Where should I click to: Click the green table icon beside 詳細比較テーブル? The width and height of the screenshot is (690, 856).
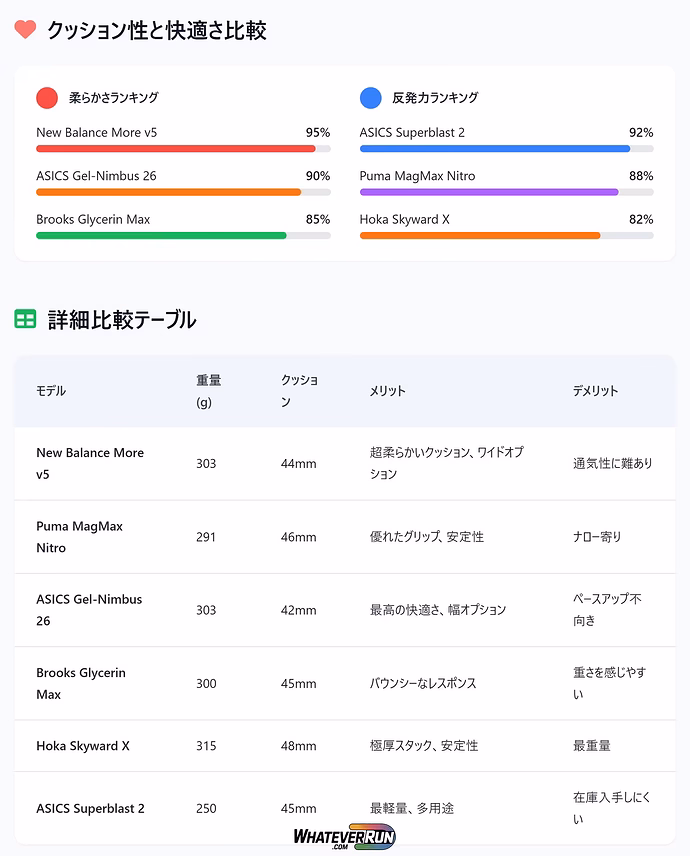pos(26,319)
